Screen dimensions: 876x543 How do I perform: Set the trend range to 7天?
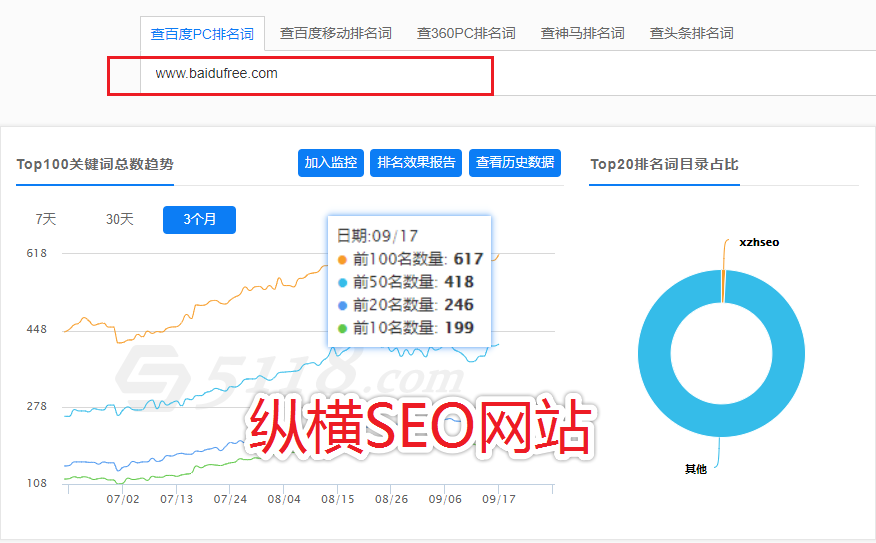[46, 219]
